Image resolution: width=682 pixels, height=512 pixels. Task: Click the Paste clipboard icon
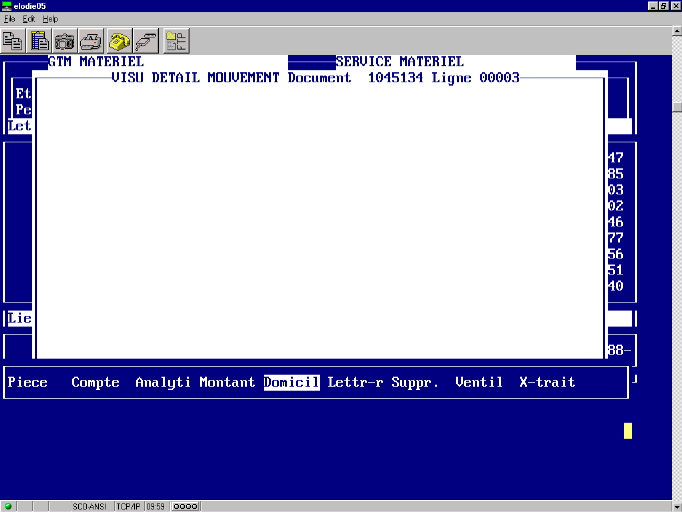(40, 41)
